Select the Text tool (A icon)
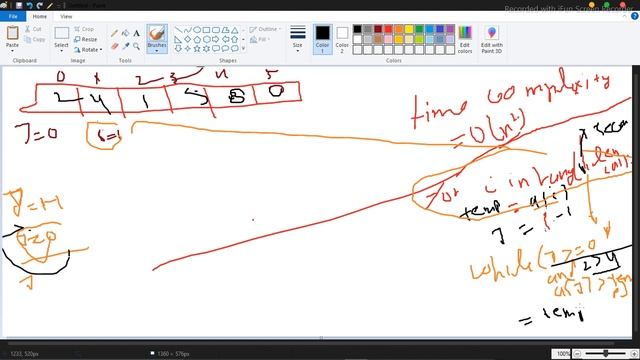 (x=136, y=33)
